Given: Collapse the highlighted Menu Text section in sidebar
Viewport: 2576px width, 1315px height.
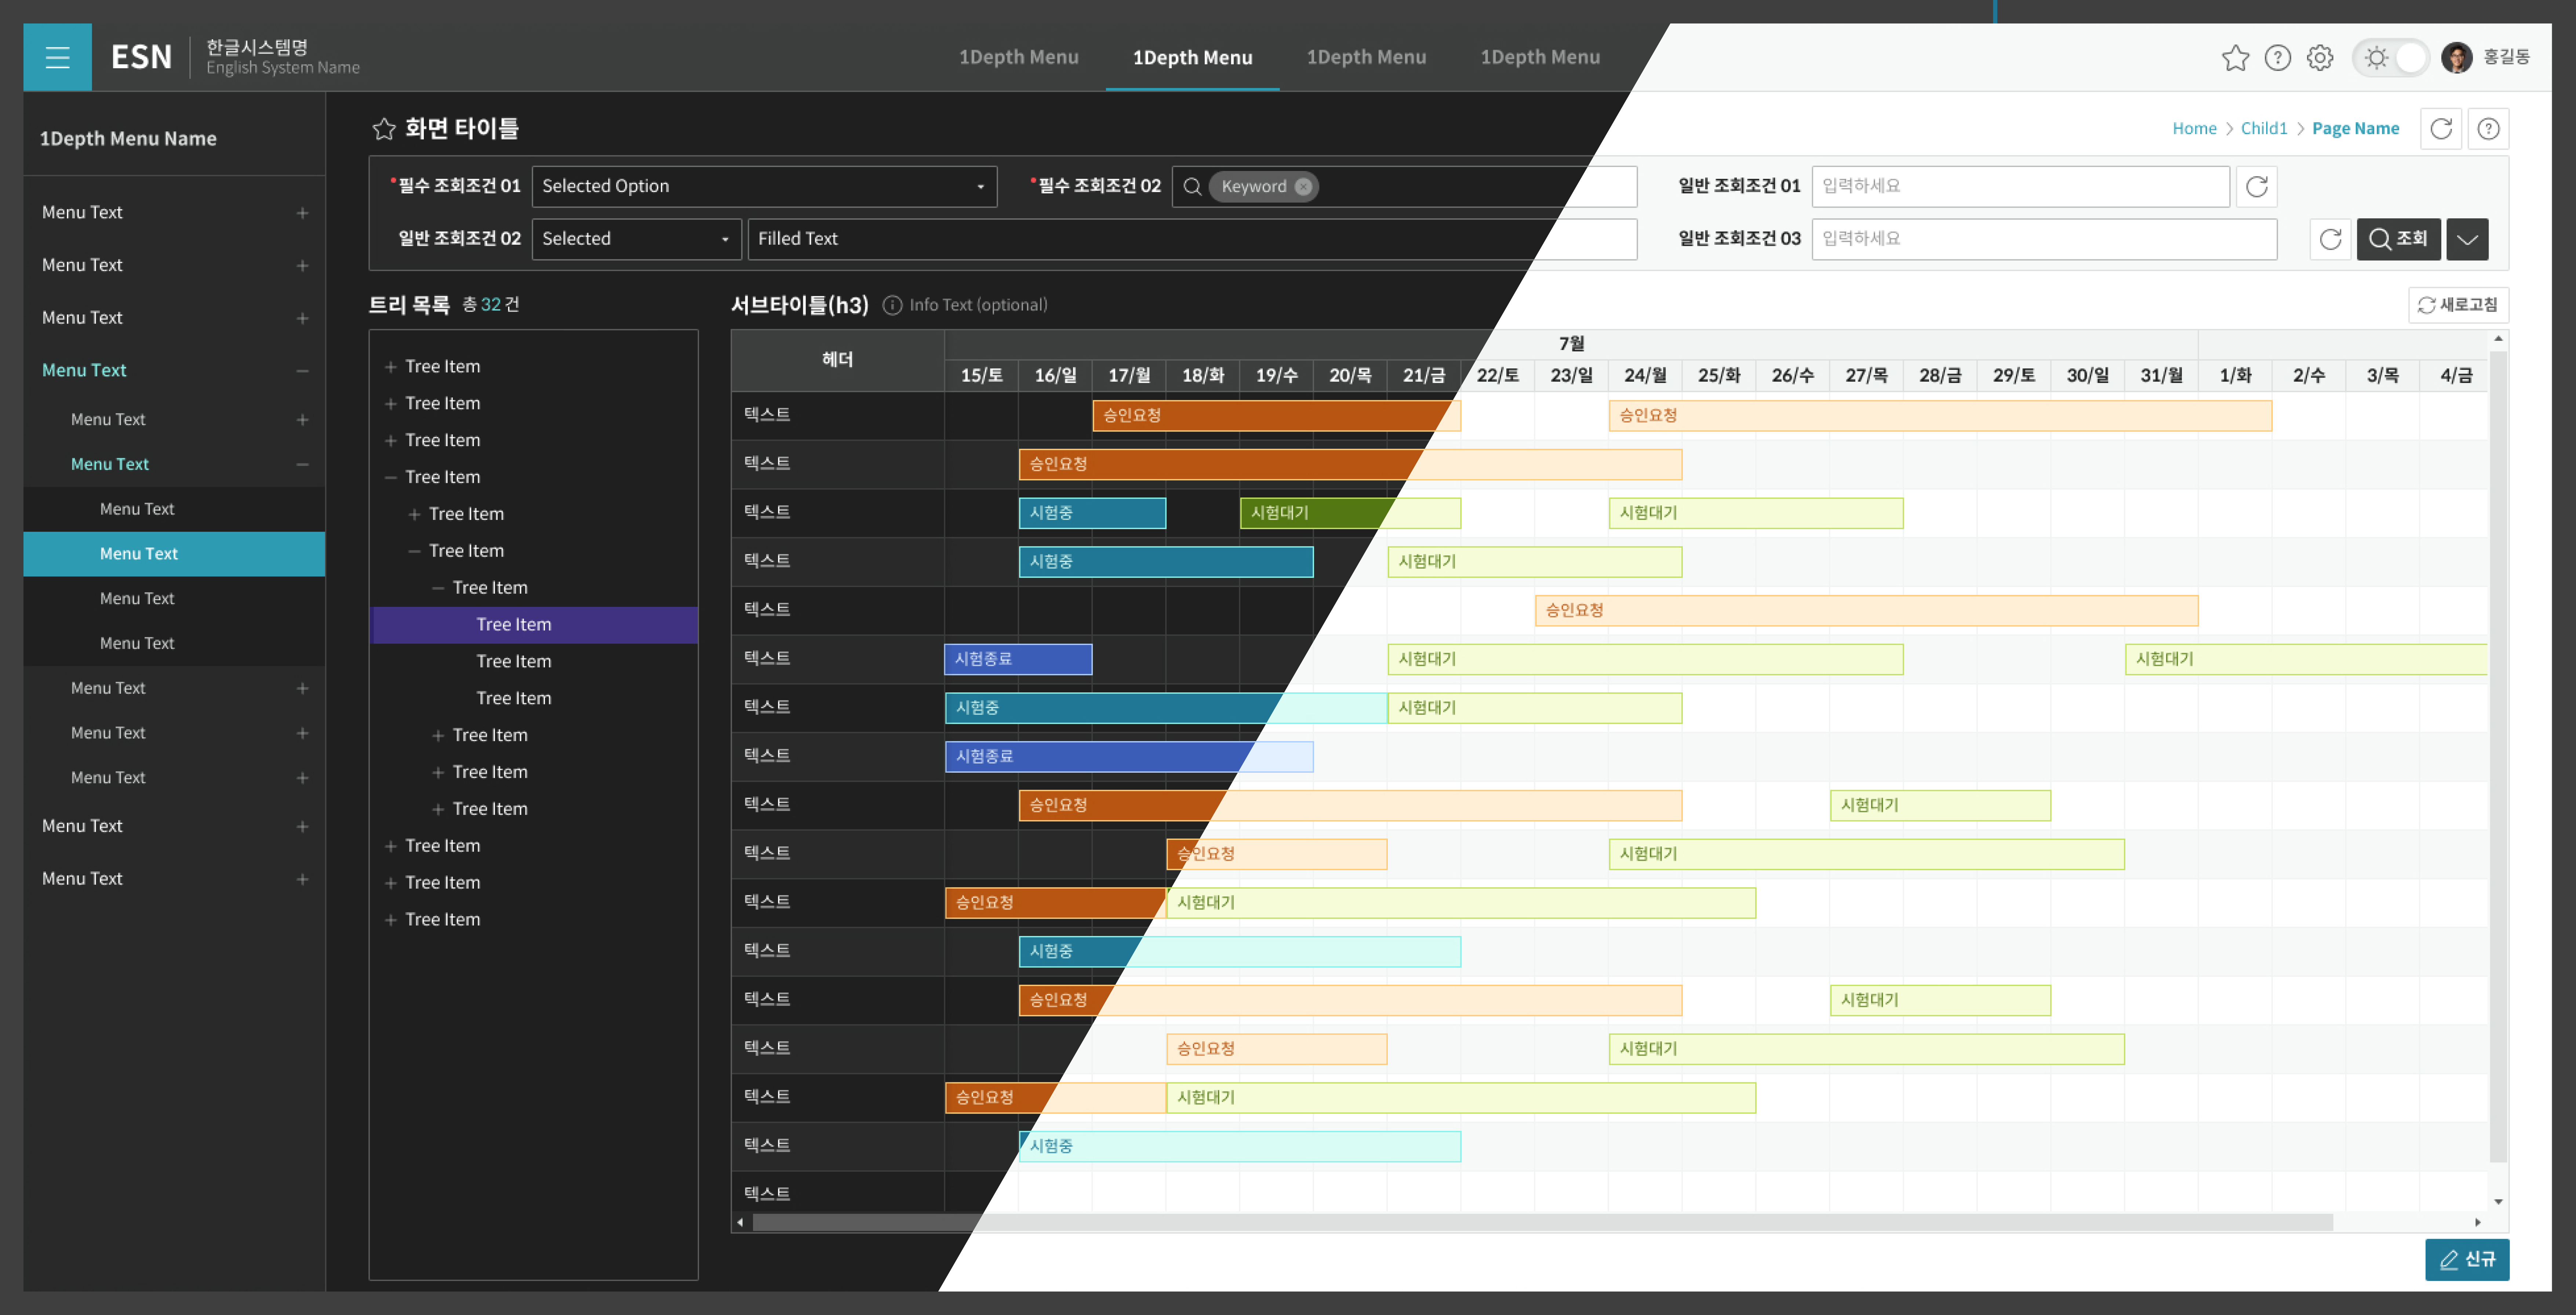Looking at the screenshot, I should coord(302,371).
